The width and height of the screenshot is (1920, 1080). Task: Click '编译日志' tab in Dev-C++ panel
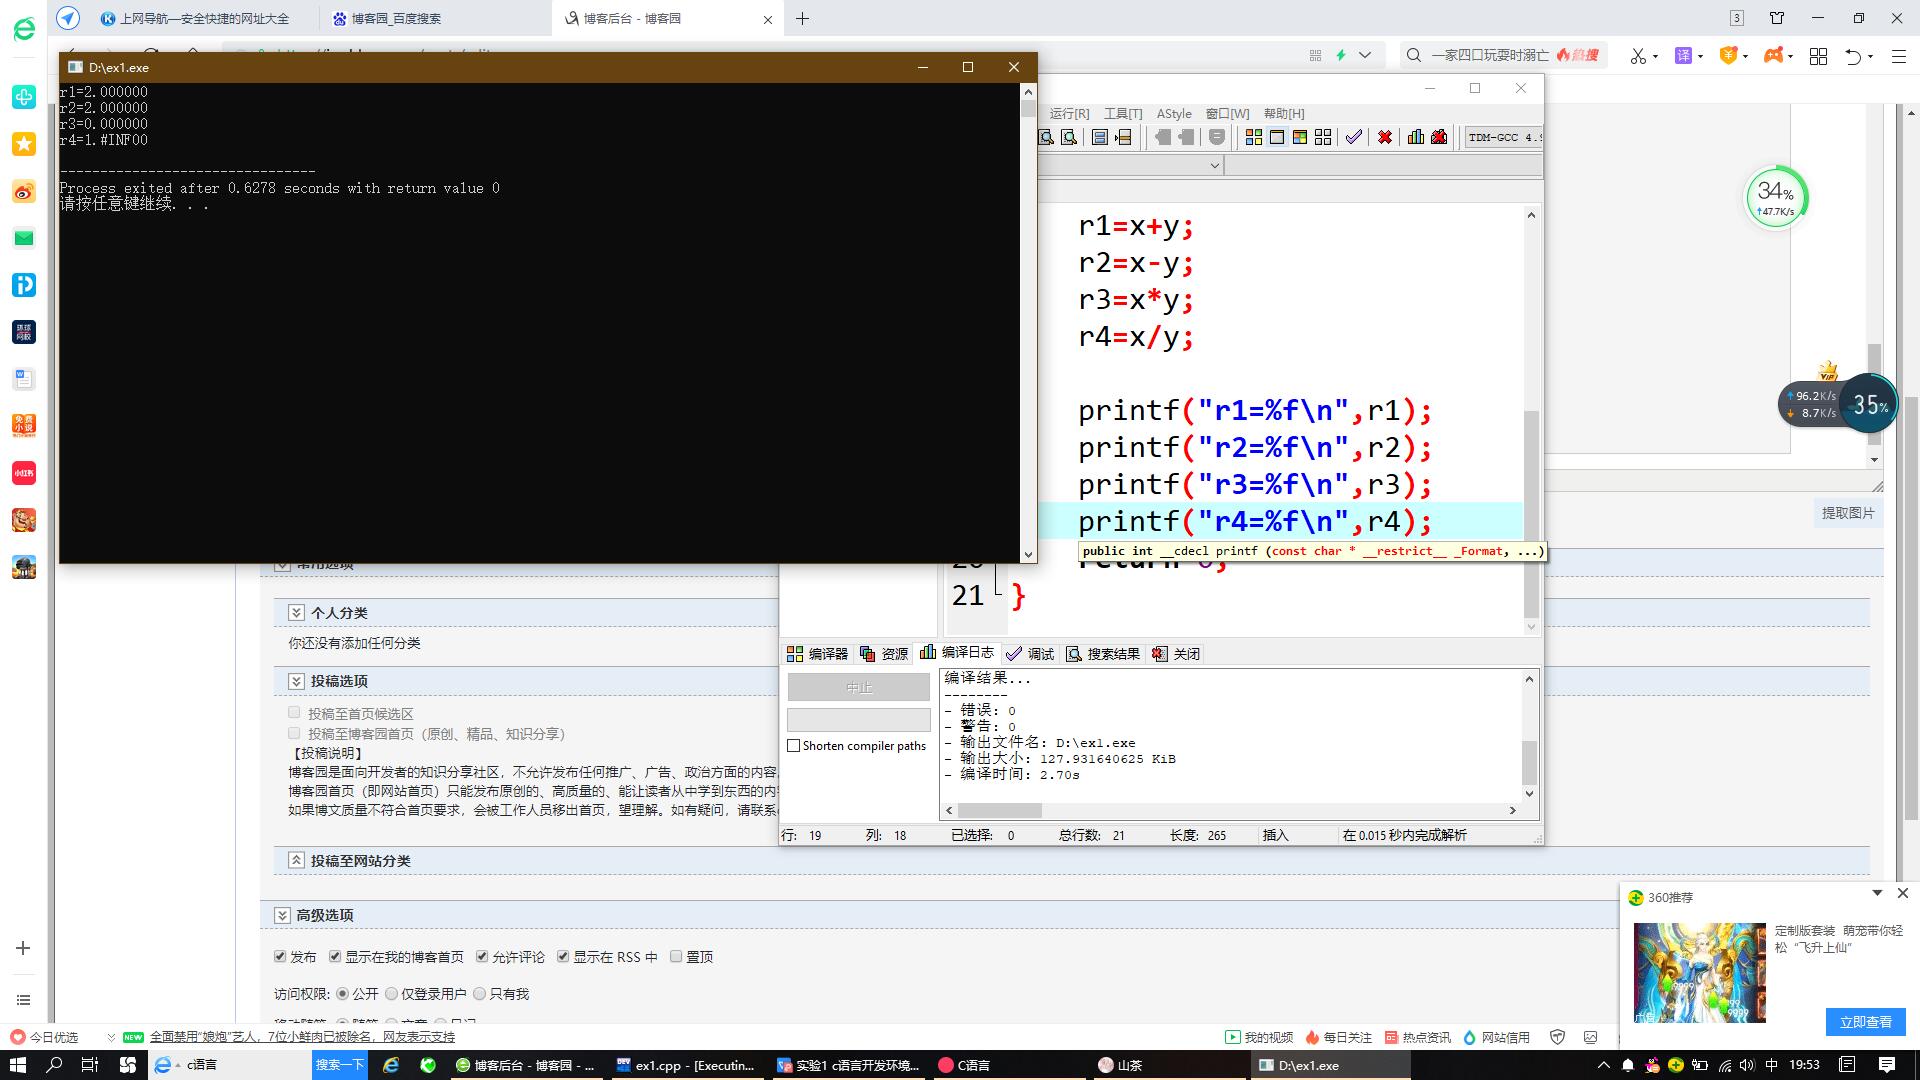click(964, 653)
